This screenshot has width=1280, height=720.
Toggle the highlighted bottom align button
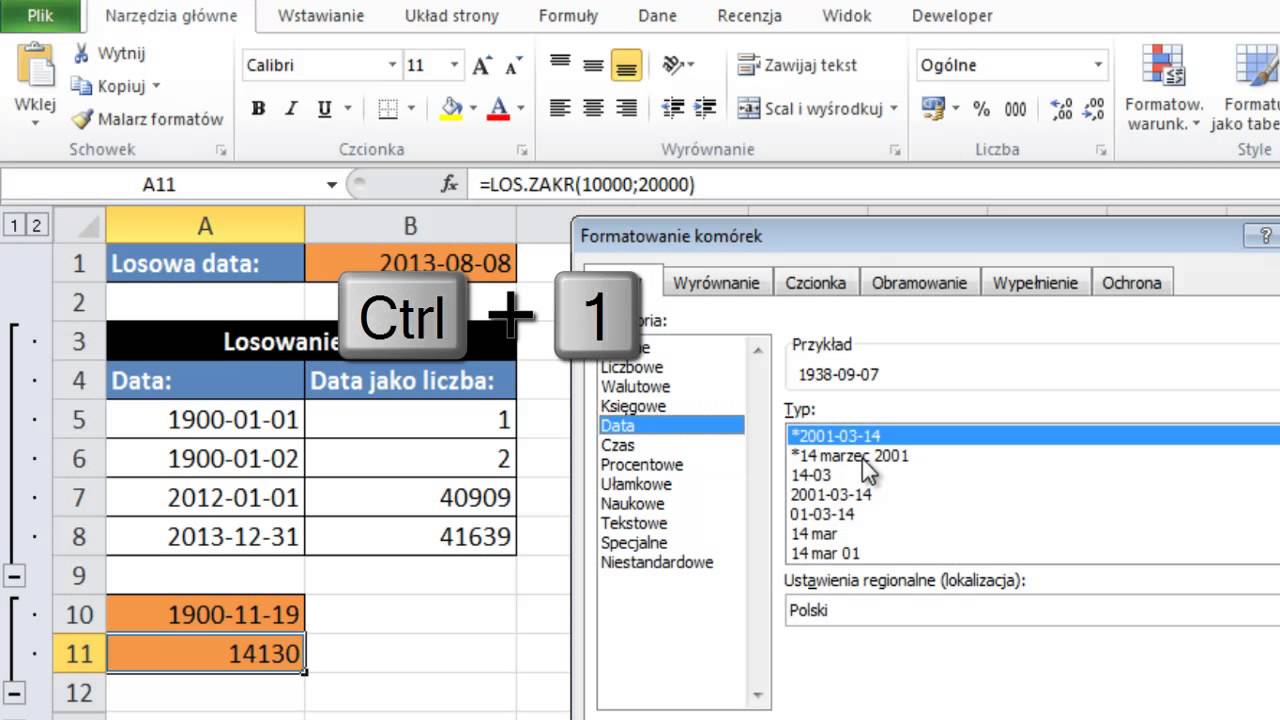(x=626, y=65)
